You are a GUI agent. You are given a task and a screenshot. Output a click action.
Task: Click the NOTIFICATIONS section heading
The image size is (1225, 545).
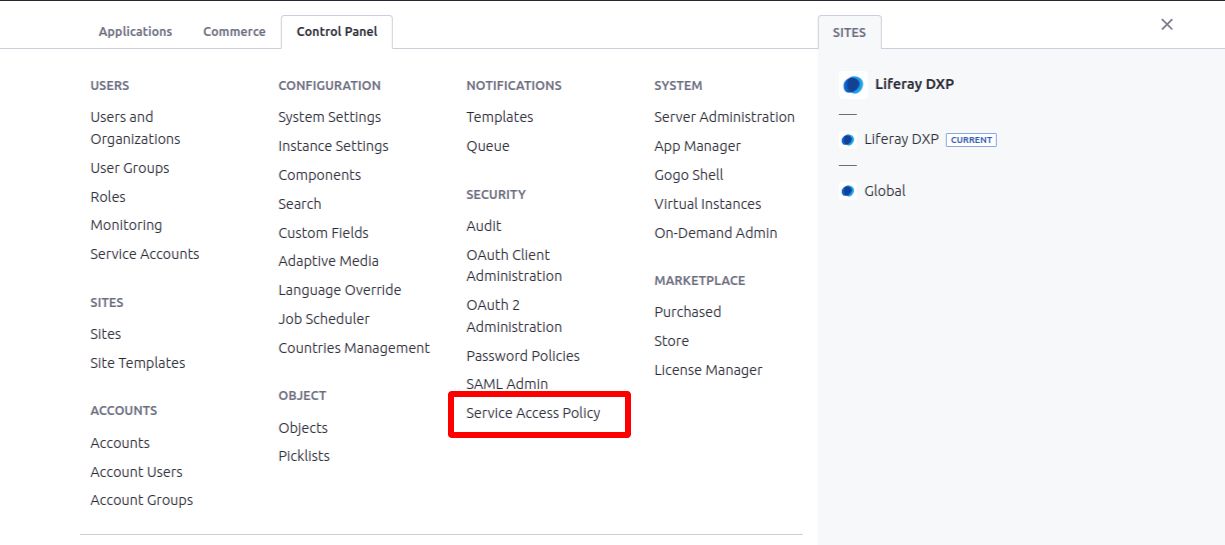click(x=514, y=86)
